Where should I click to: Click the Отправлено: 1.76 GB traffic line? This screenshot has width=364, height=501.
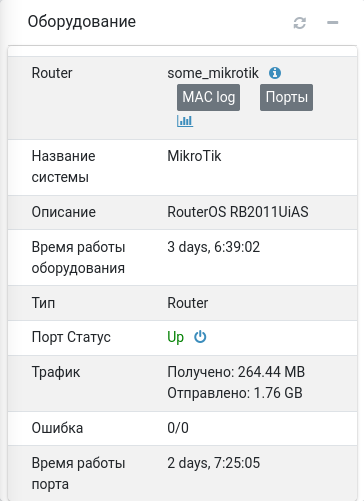(235, 393)
